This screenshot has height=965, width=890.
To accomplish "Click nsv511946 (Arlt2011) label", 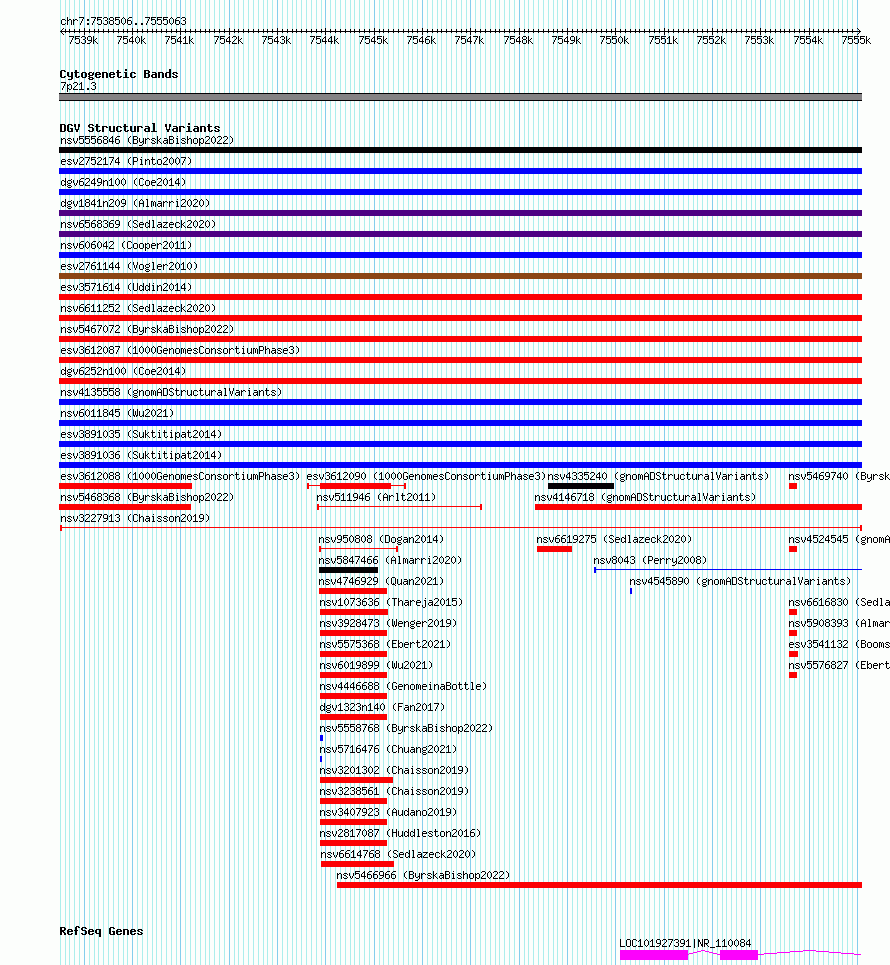I will (376, 497).
